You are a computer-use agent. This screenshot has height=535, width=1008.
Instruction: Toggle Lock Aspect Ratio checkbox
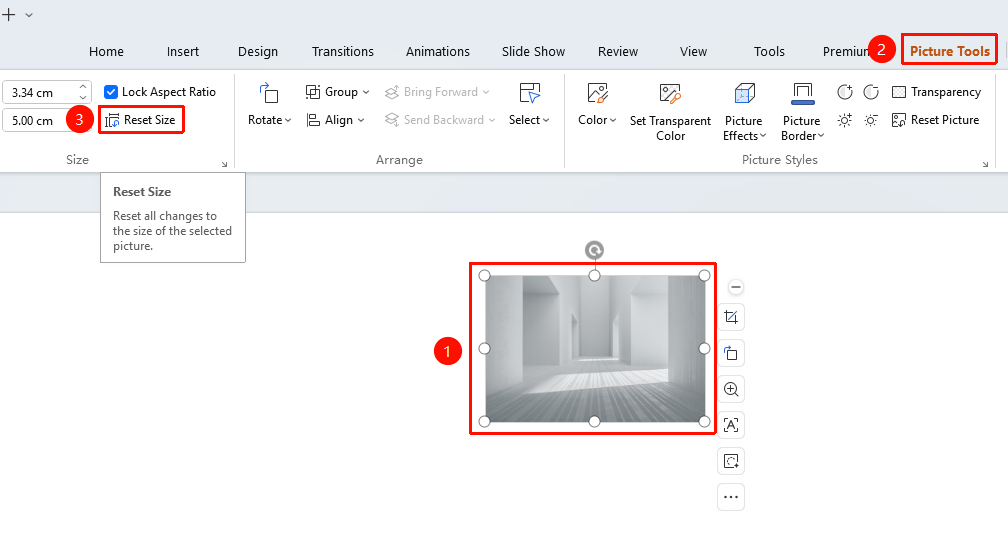[x=111, y=92]
